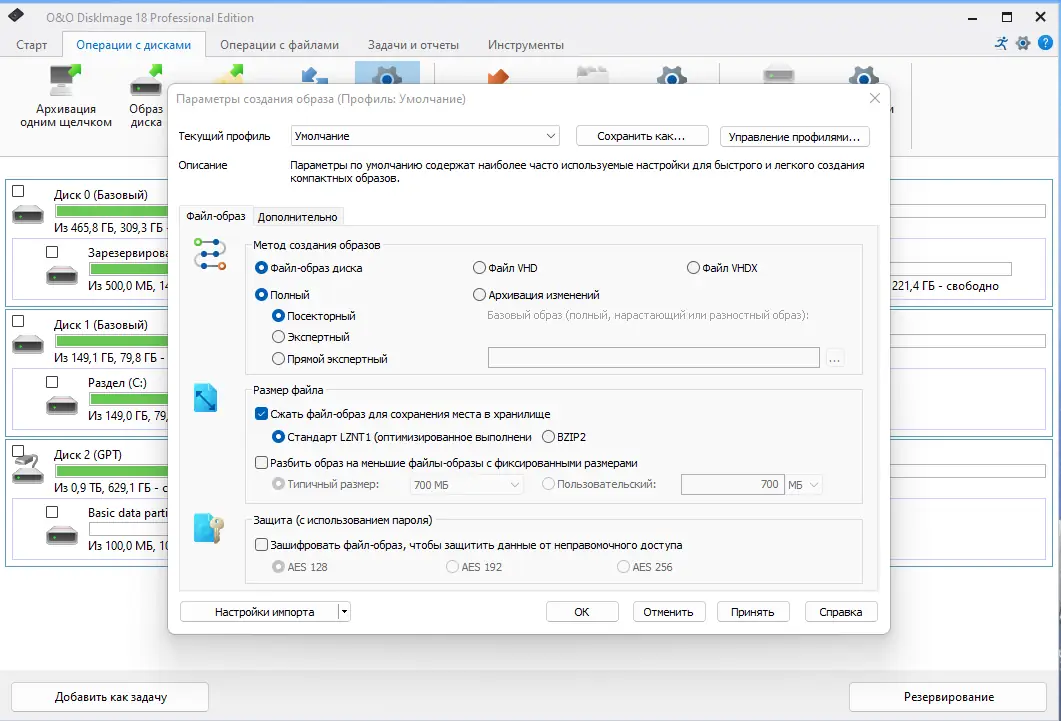Select Файл VHDX radio button

pos(693,268)
